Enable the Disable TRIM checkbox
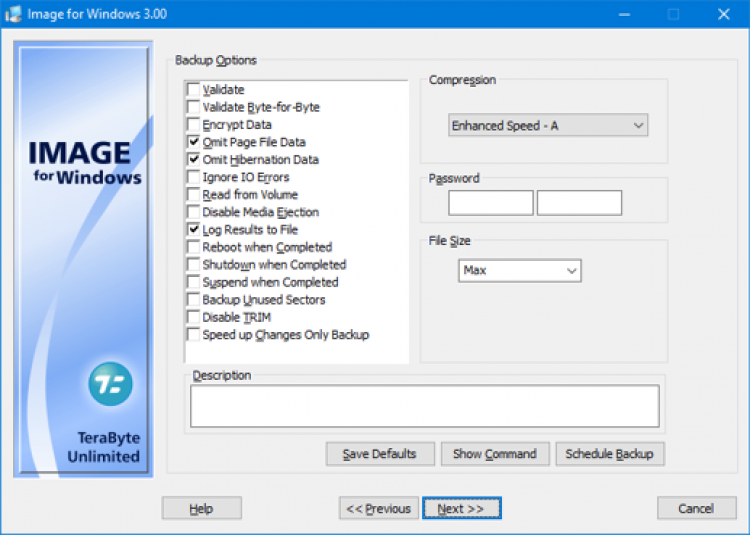This screenshot has height=535, width=750. click(194, 317)
